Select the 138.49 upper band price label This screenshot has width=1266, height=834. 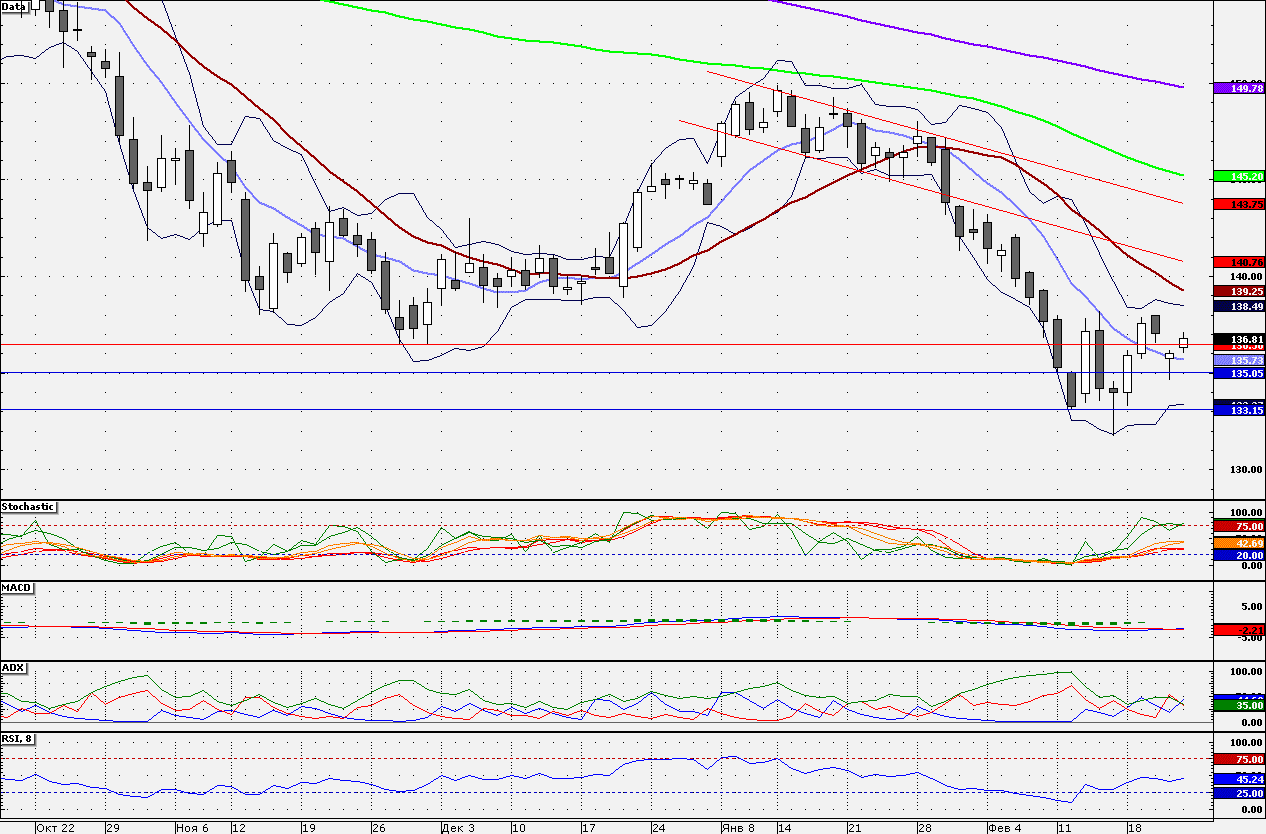[1239, 306]
